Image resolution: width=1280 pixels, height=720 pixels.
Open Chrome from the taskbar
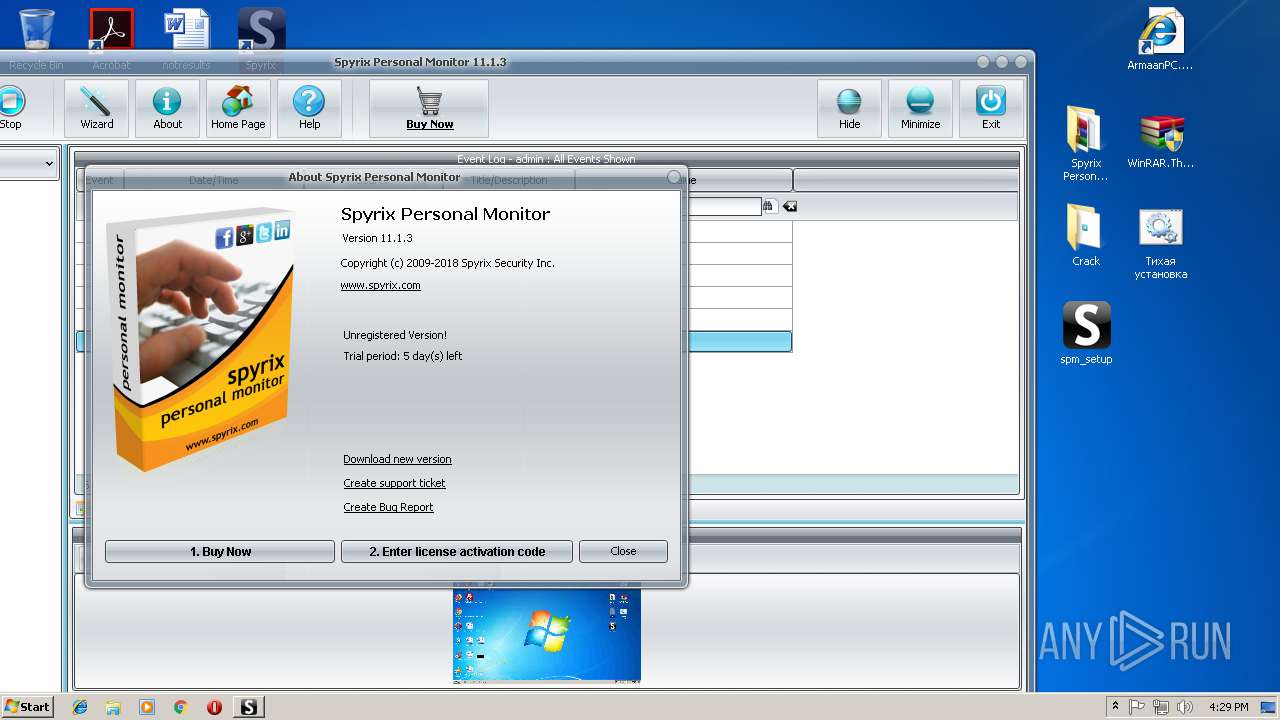[180, 707]
